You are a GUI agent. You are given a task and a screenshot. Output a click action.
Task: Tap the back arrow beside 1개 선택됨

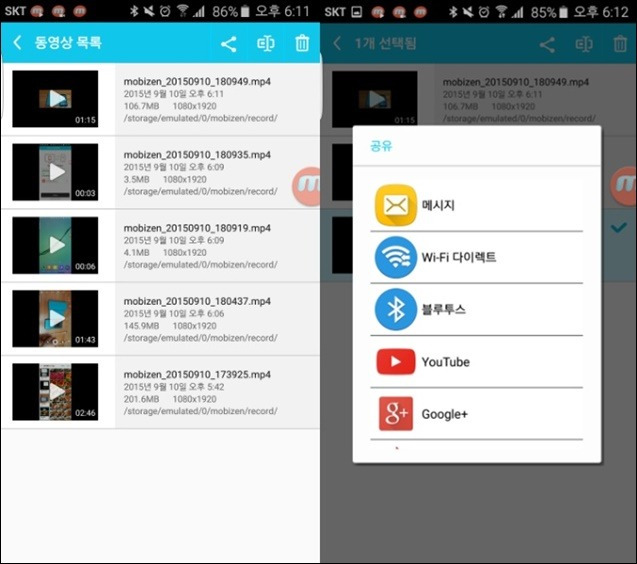click(337, 43)
